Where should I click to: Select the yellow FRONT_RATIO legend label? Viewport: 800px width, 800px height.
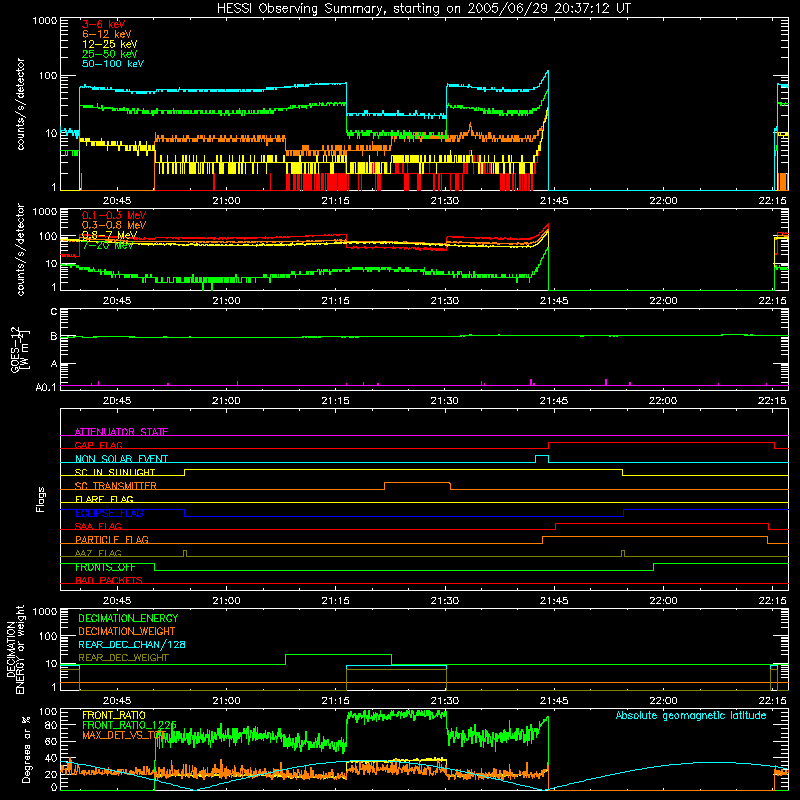pyautogui.click(x=114, y=715)
